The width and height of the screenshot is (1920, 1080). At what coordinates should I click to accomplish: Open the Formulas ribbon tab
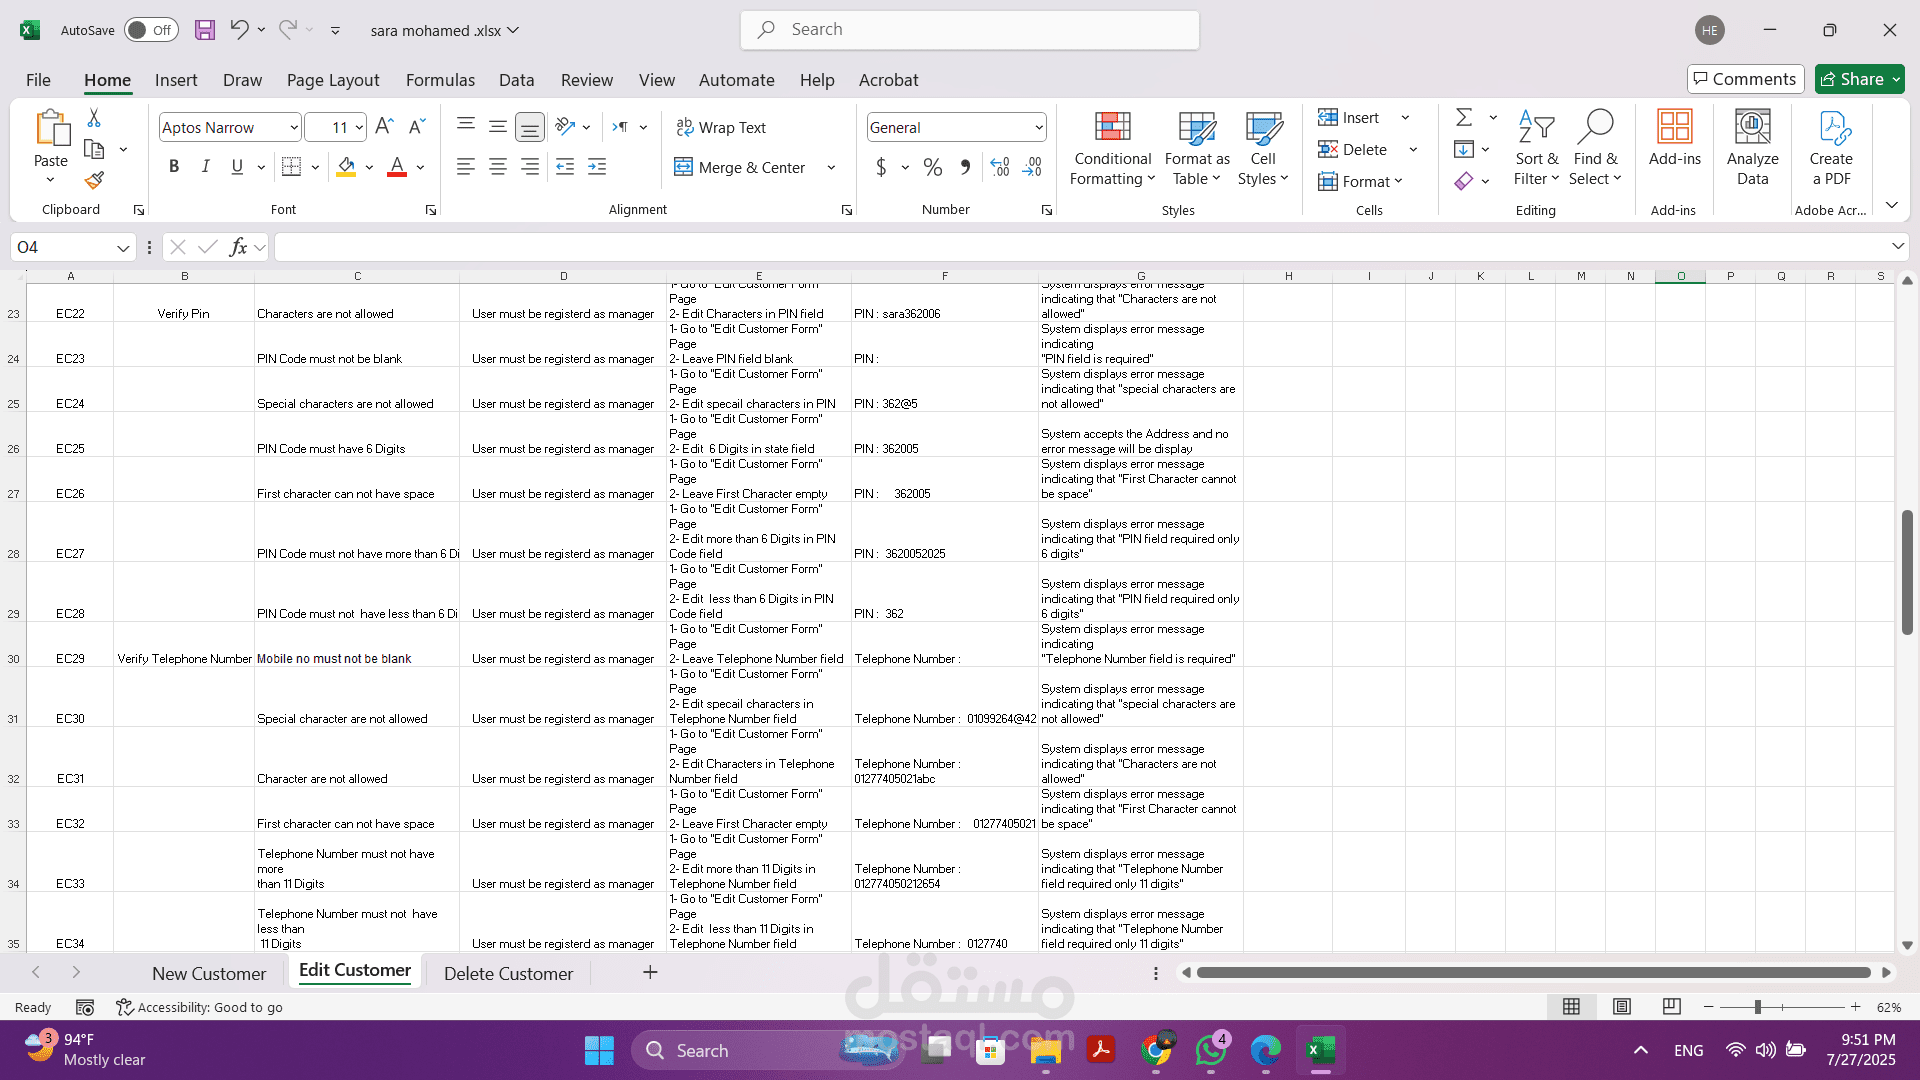coord(440,80)
